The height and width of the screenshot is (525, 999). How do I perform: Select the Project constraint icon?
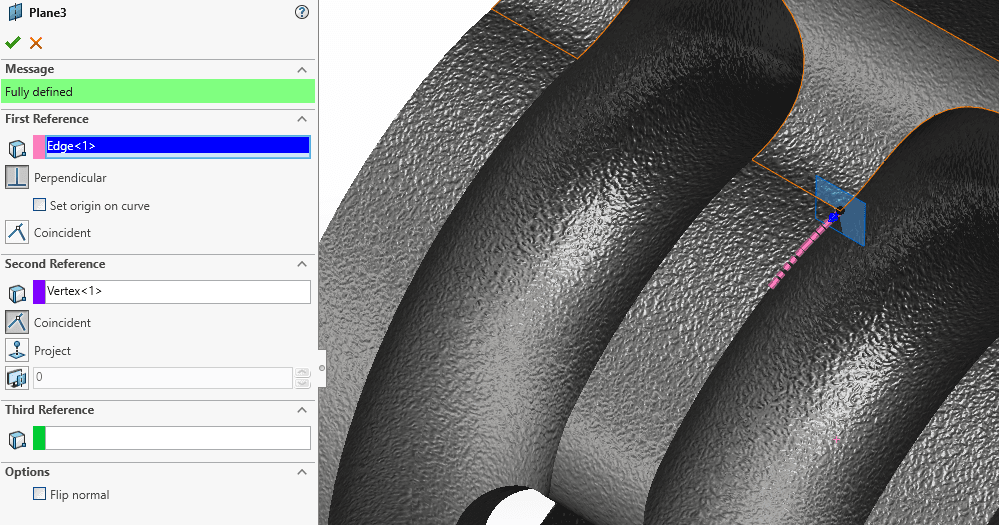coord(17,350)
